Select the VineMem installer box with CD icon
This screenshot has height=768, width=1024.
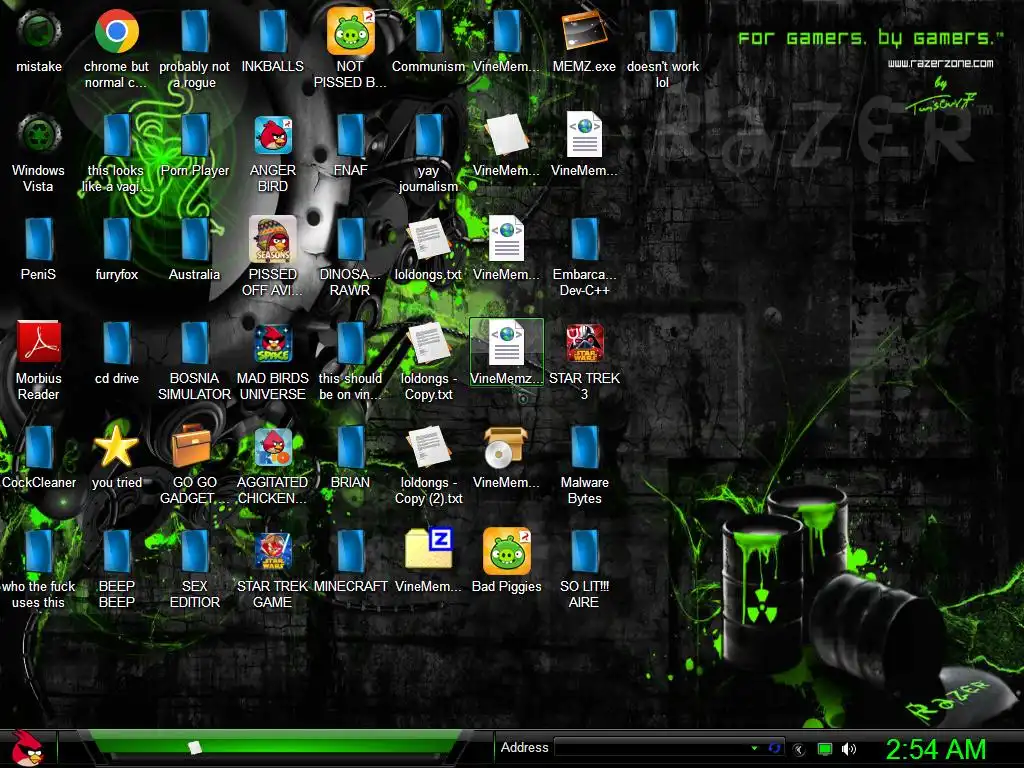(x=506, y=447)
